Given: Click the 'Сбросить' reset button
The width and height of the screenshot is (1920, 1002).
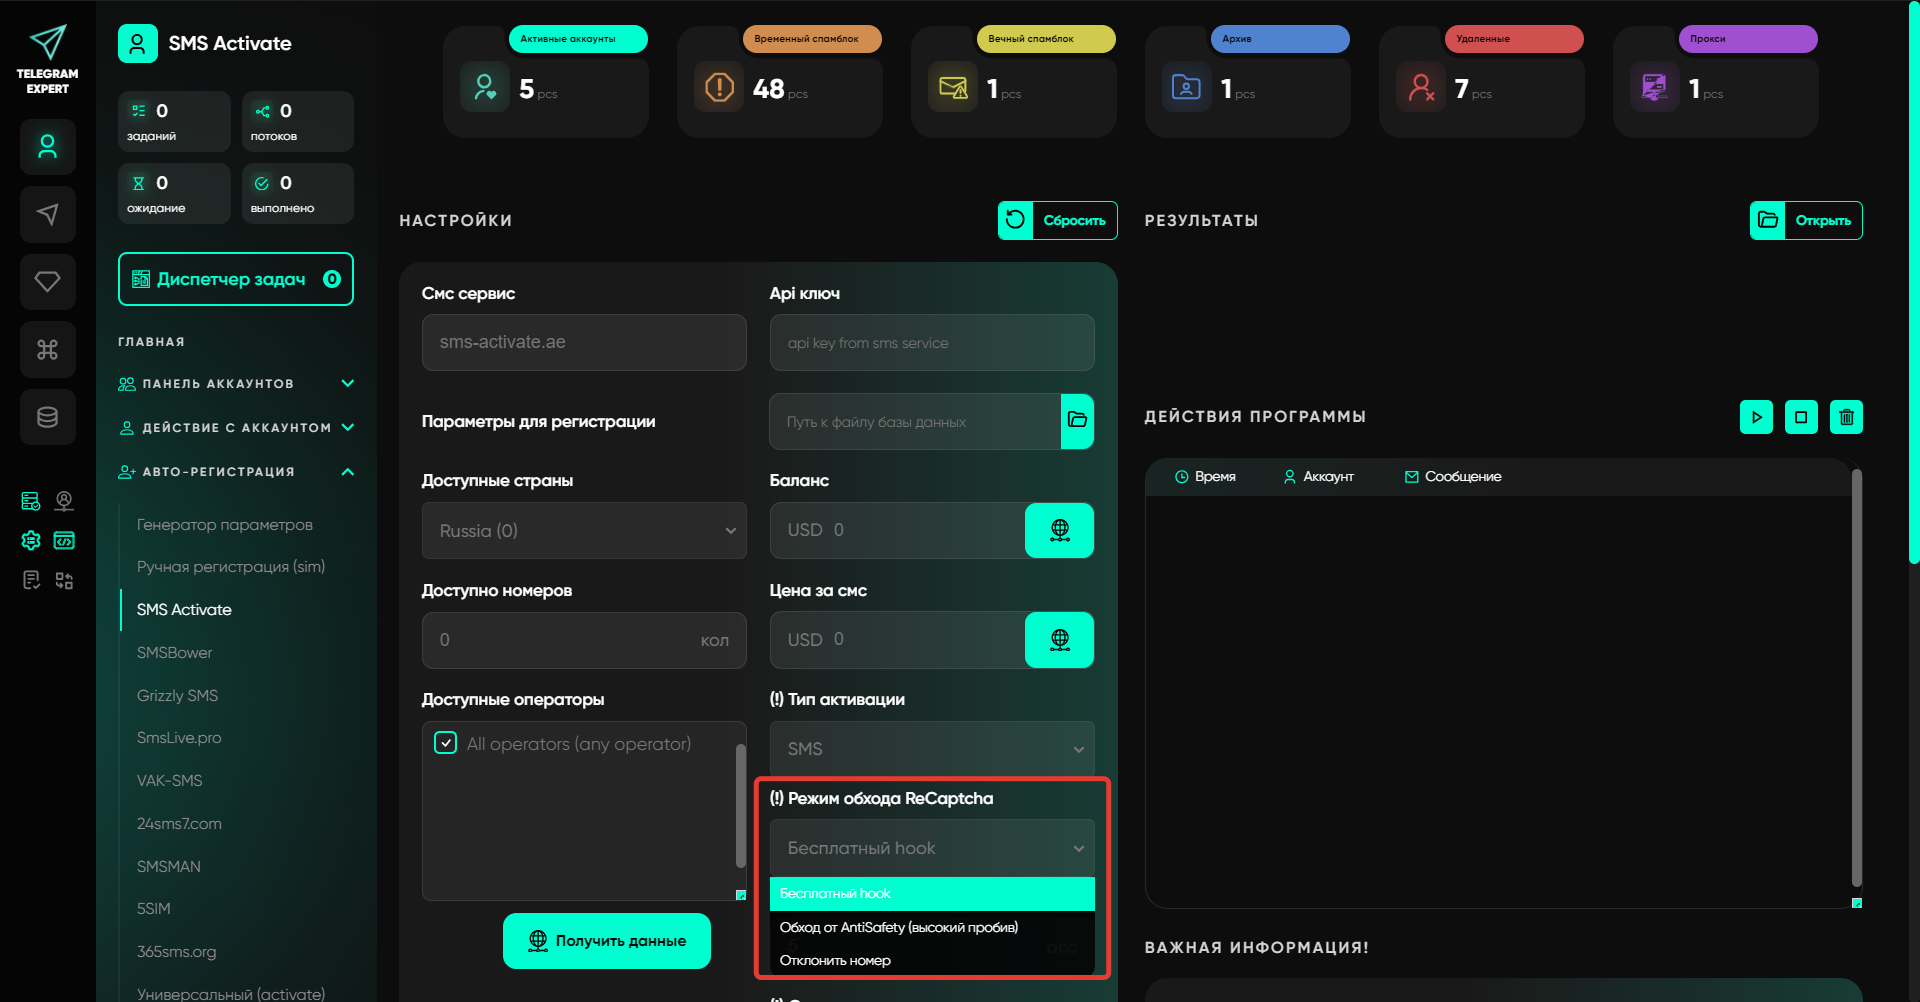Looking at the screenshot, I should [x=1057, y=221].
